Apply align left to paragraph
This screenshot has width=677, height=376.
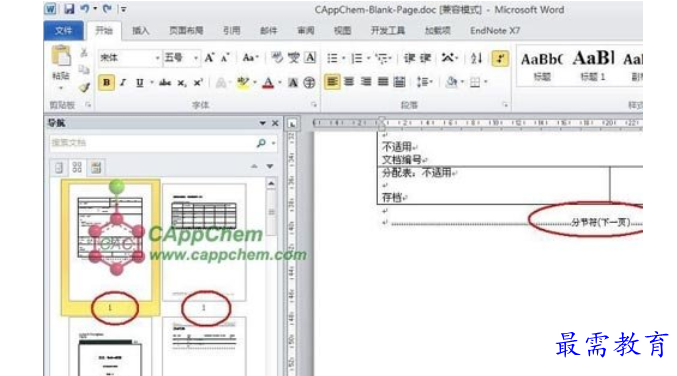pyautogui.click(x=332, y=82)
